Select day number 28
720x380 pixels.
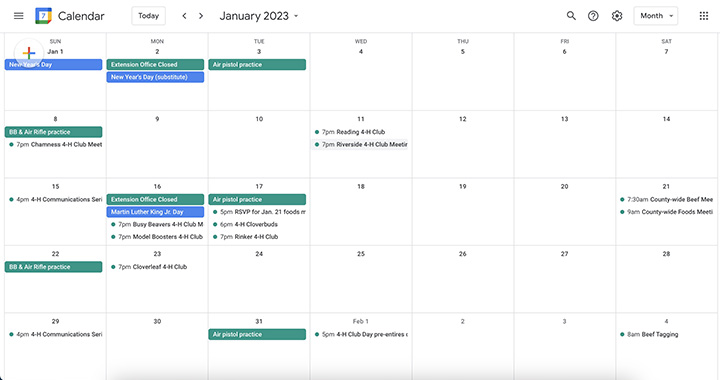point(666,254)
